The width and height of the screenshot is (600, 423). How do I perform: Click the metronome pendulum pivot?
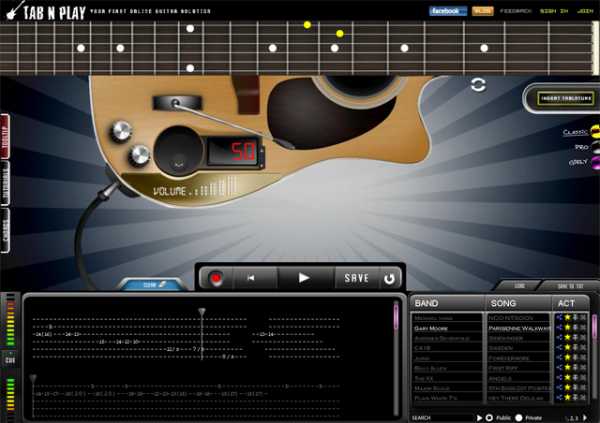pos(175,103)
